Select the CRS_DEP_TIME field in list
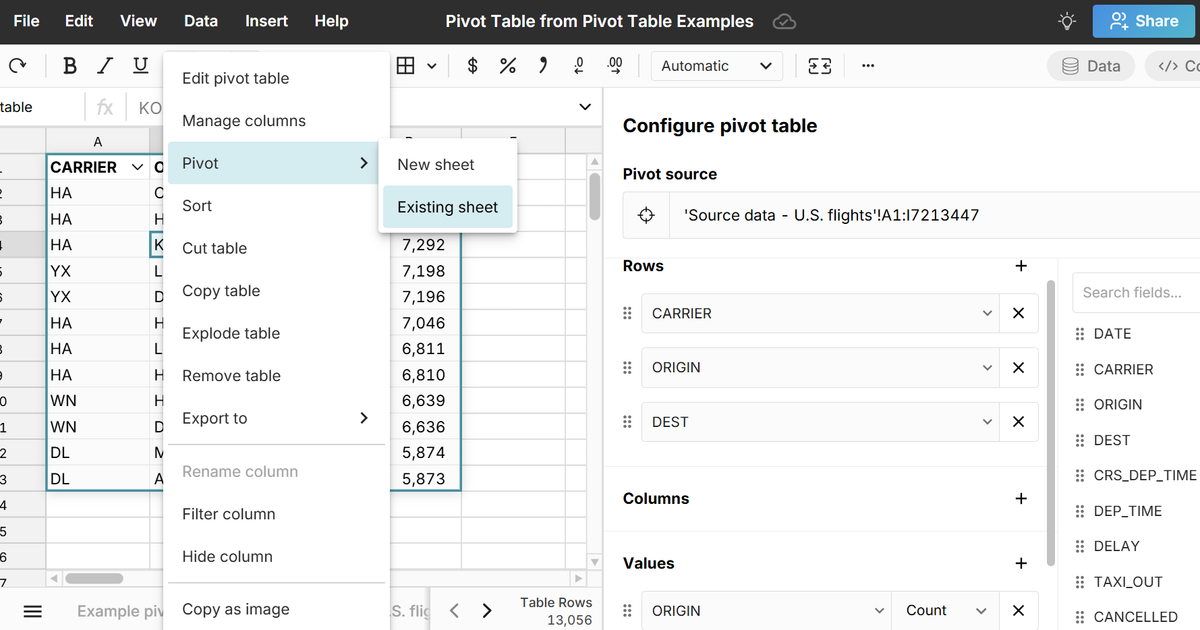Image resolution: width=1200 pixels, height=630 pixels. (x=1145, y=475)
